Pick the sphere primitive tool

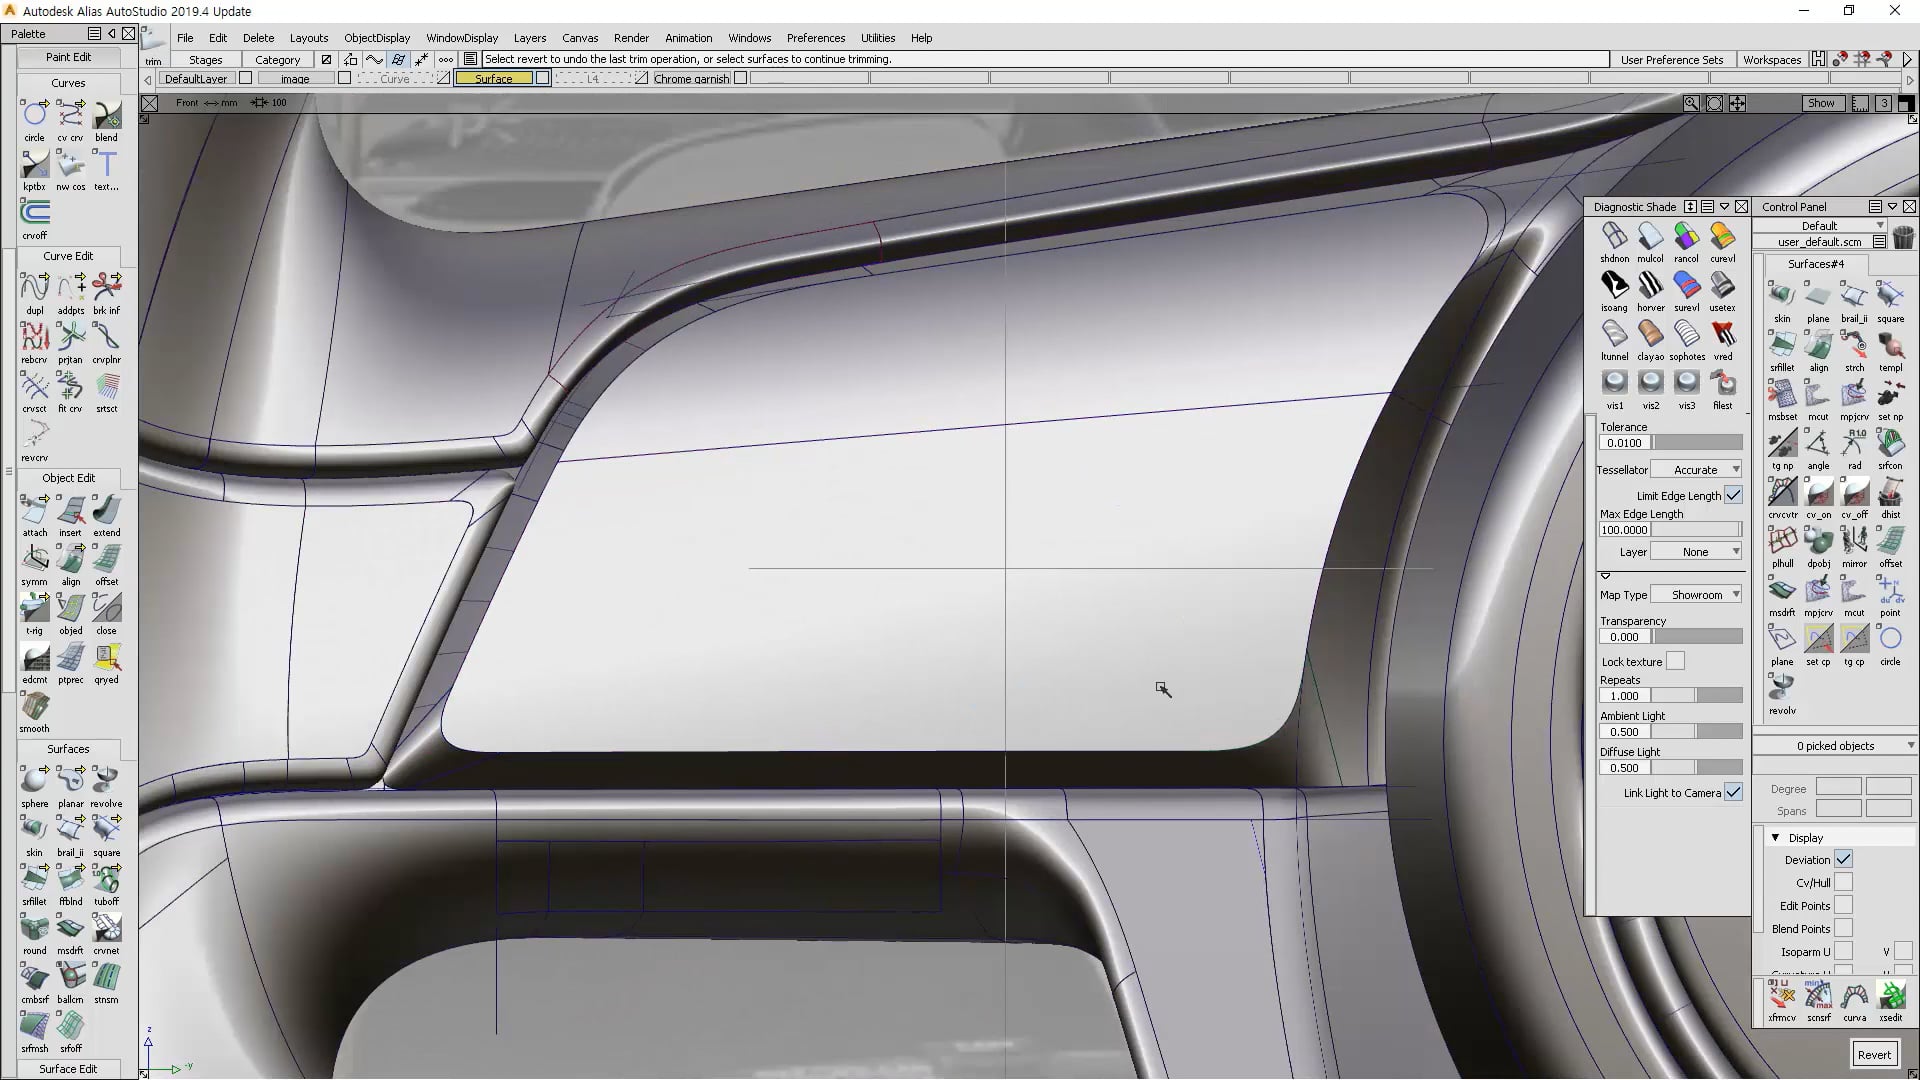(x=34, y=784)
